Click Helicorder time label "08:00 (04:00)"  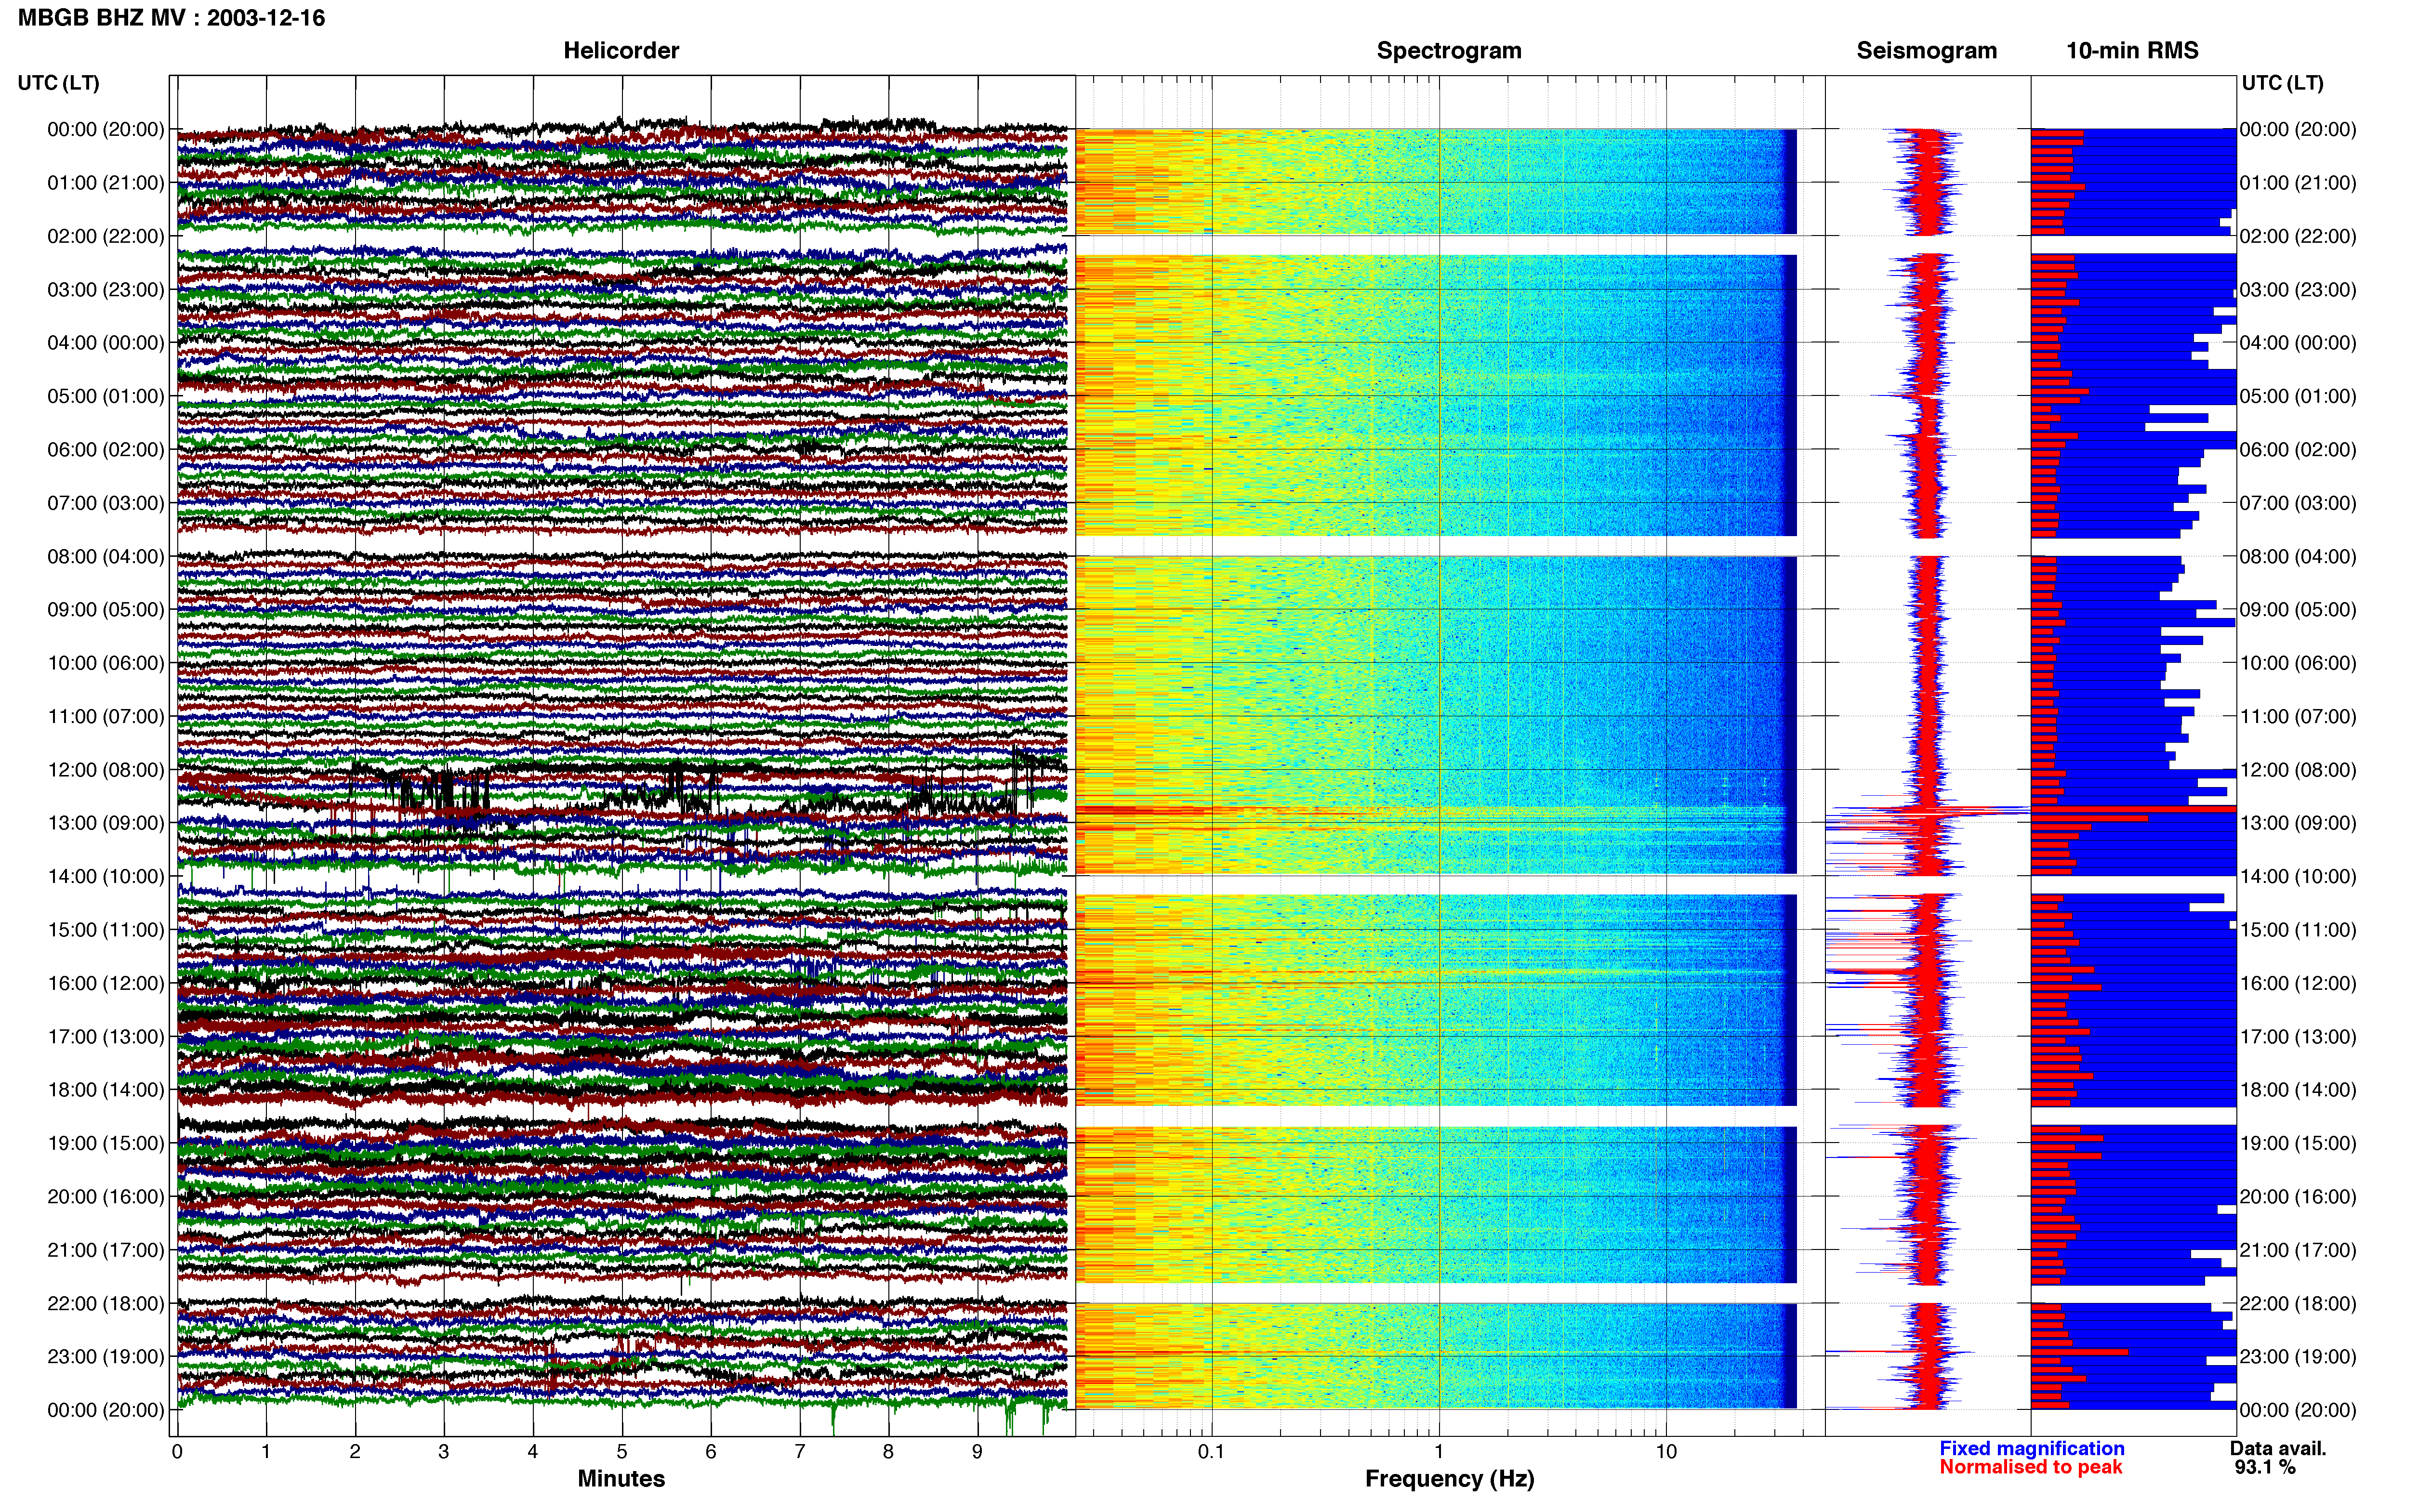pos(106,557)
